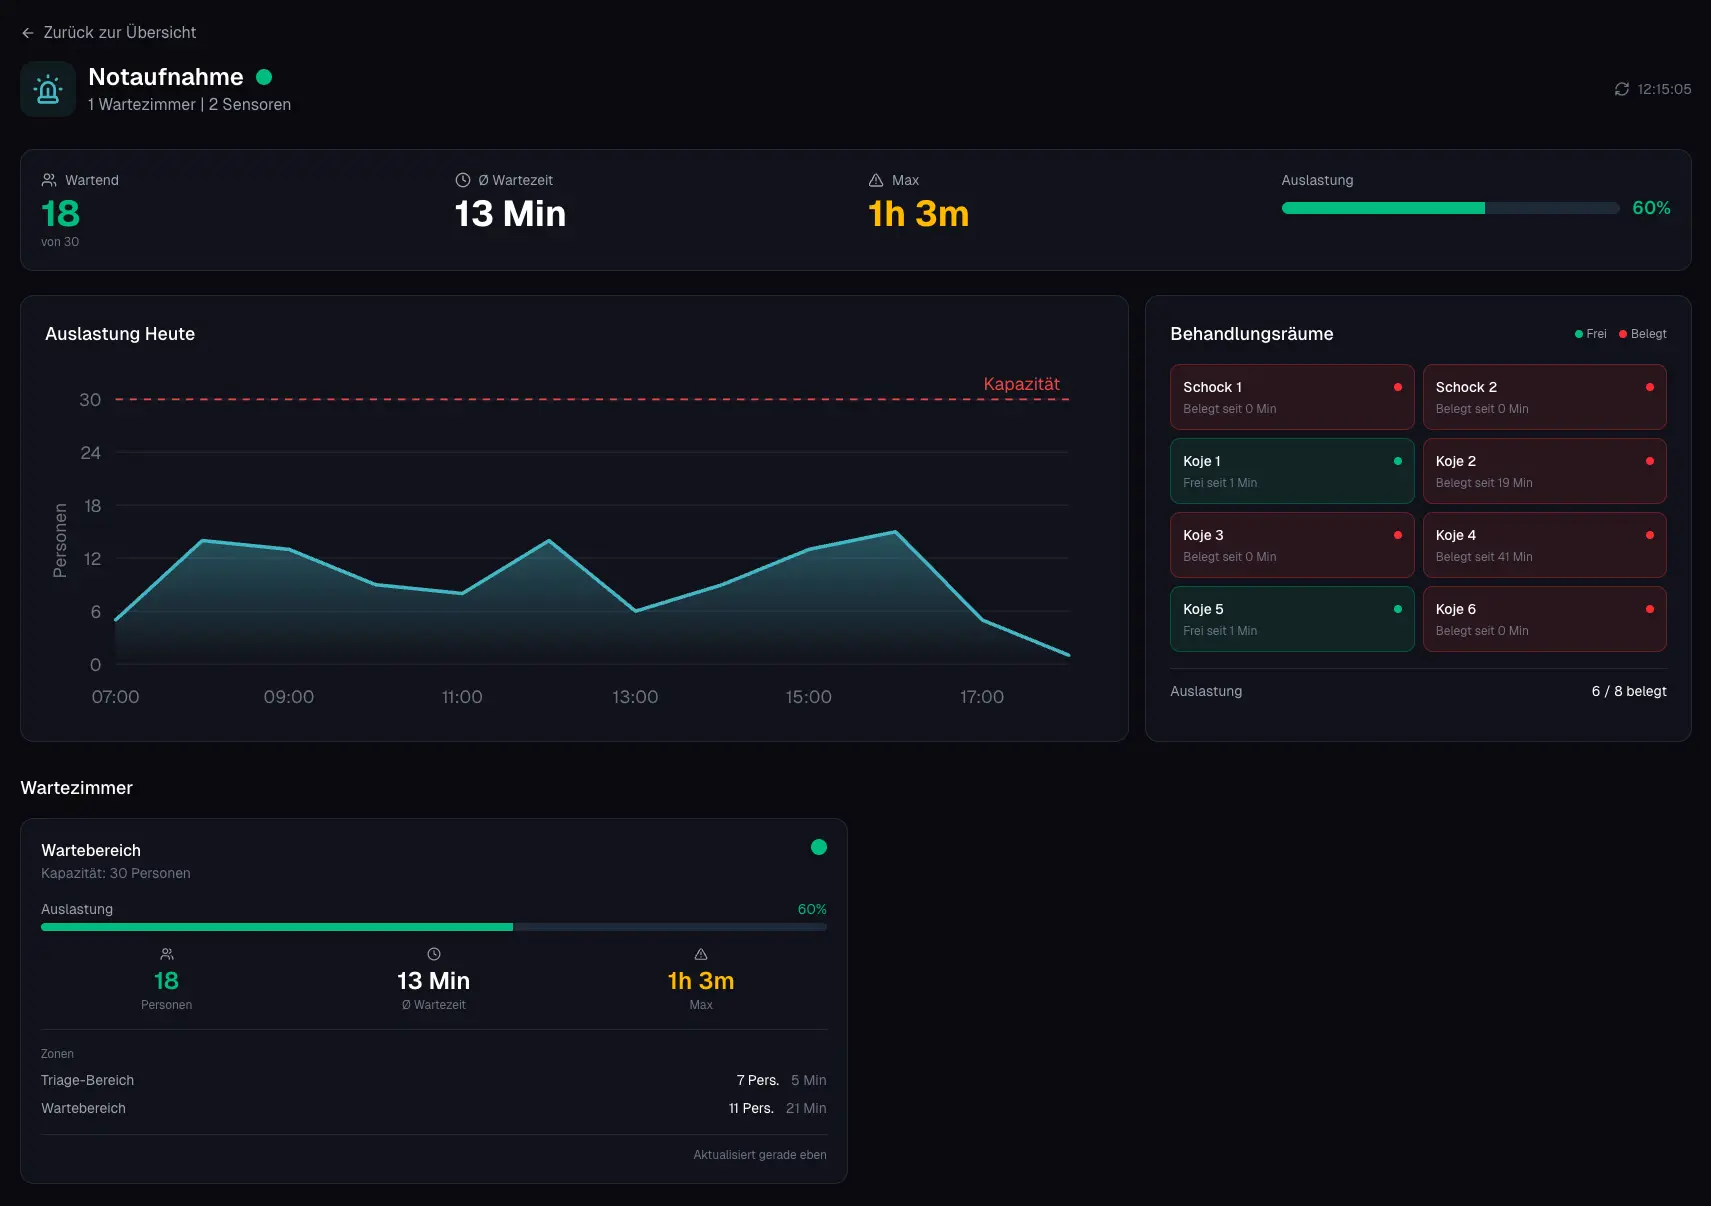Click the Notaufnahme siren icon
This screenshot has width=1711, height=1206.
coord(48,89)
